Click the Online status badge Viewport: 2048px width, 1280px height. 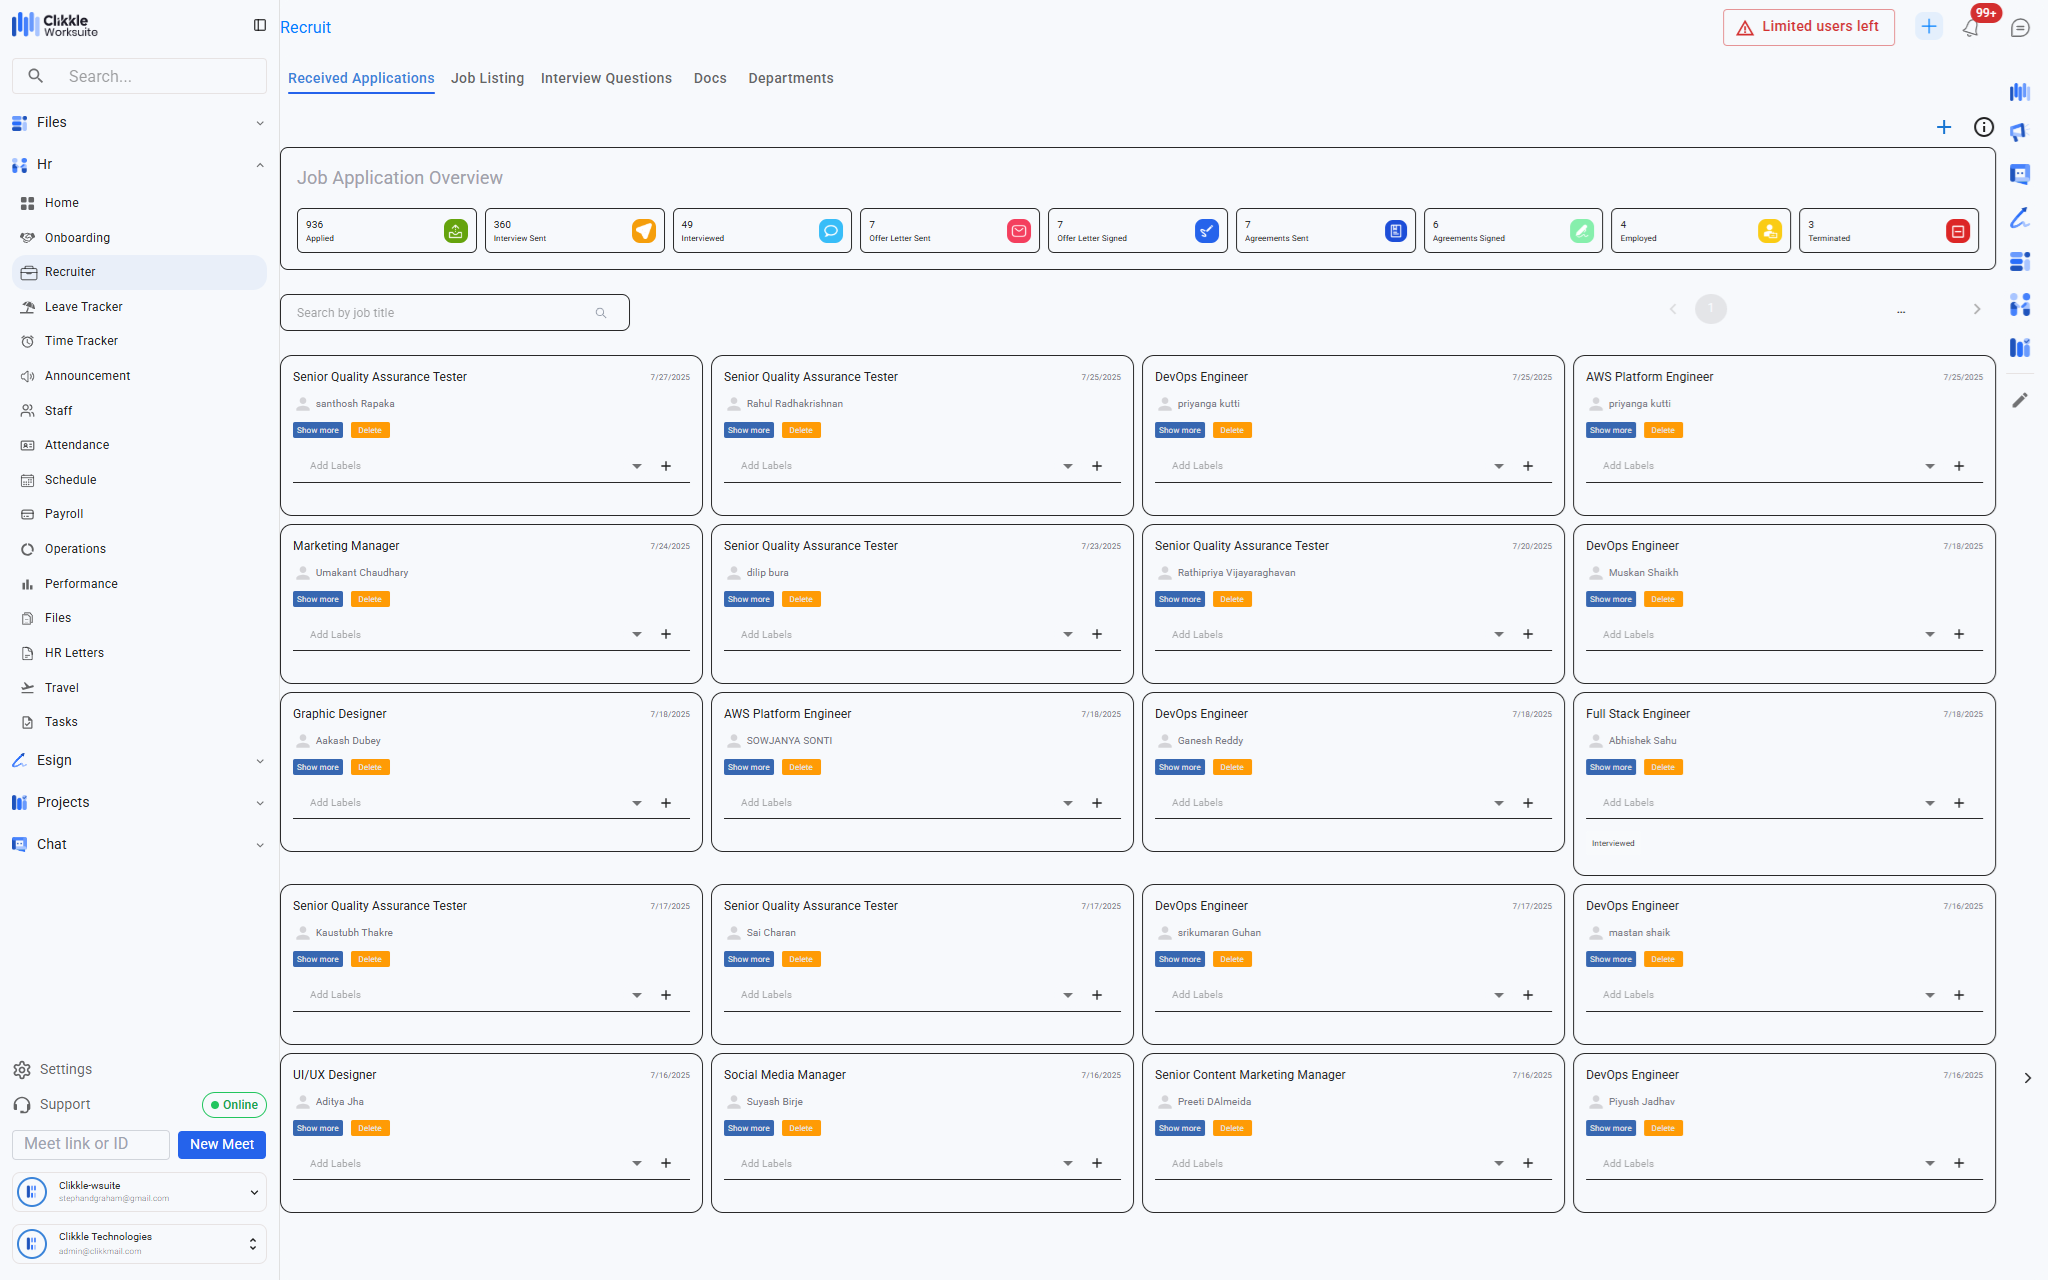234,1105
